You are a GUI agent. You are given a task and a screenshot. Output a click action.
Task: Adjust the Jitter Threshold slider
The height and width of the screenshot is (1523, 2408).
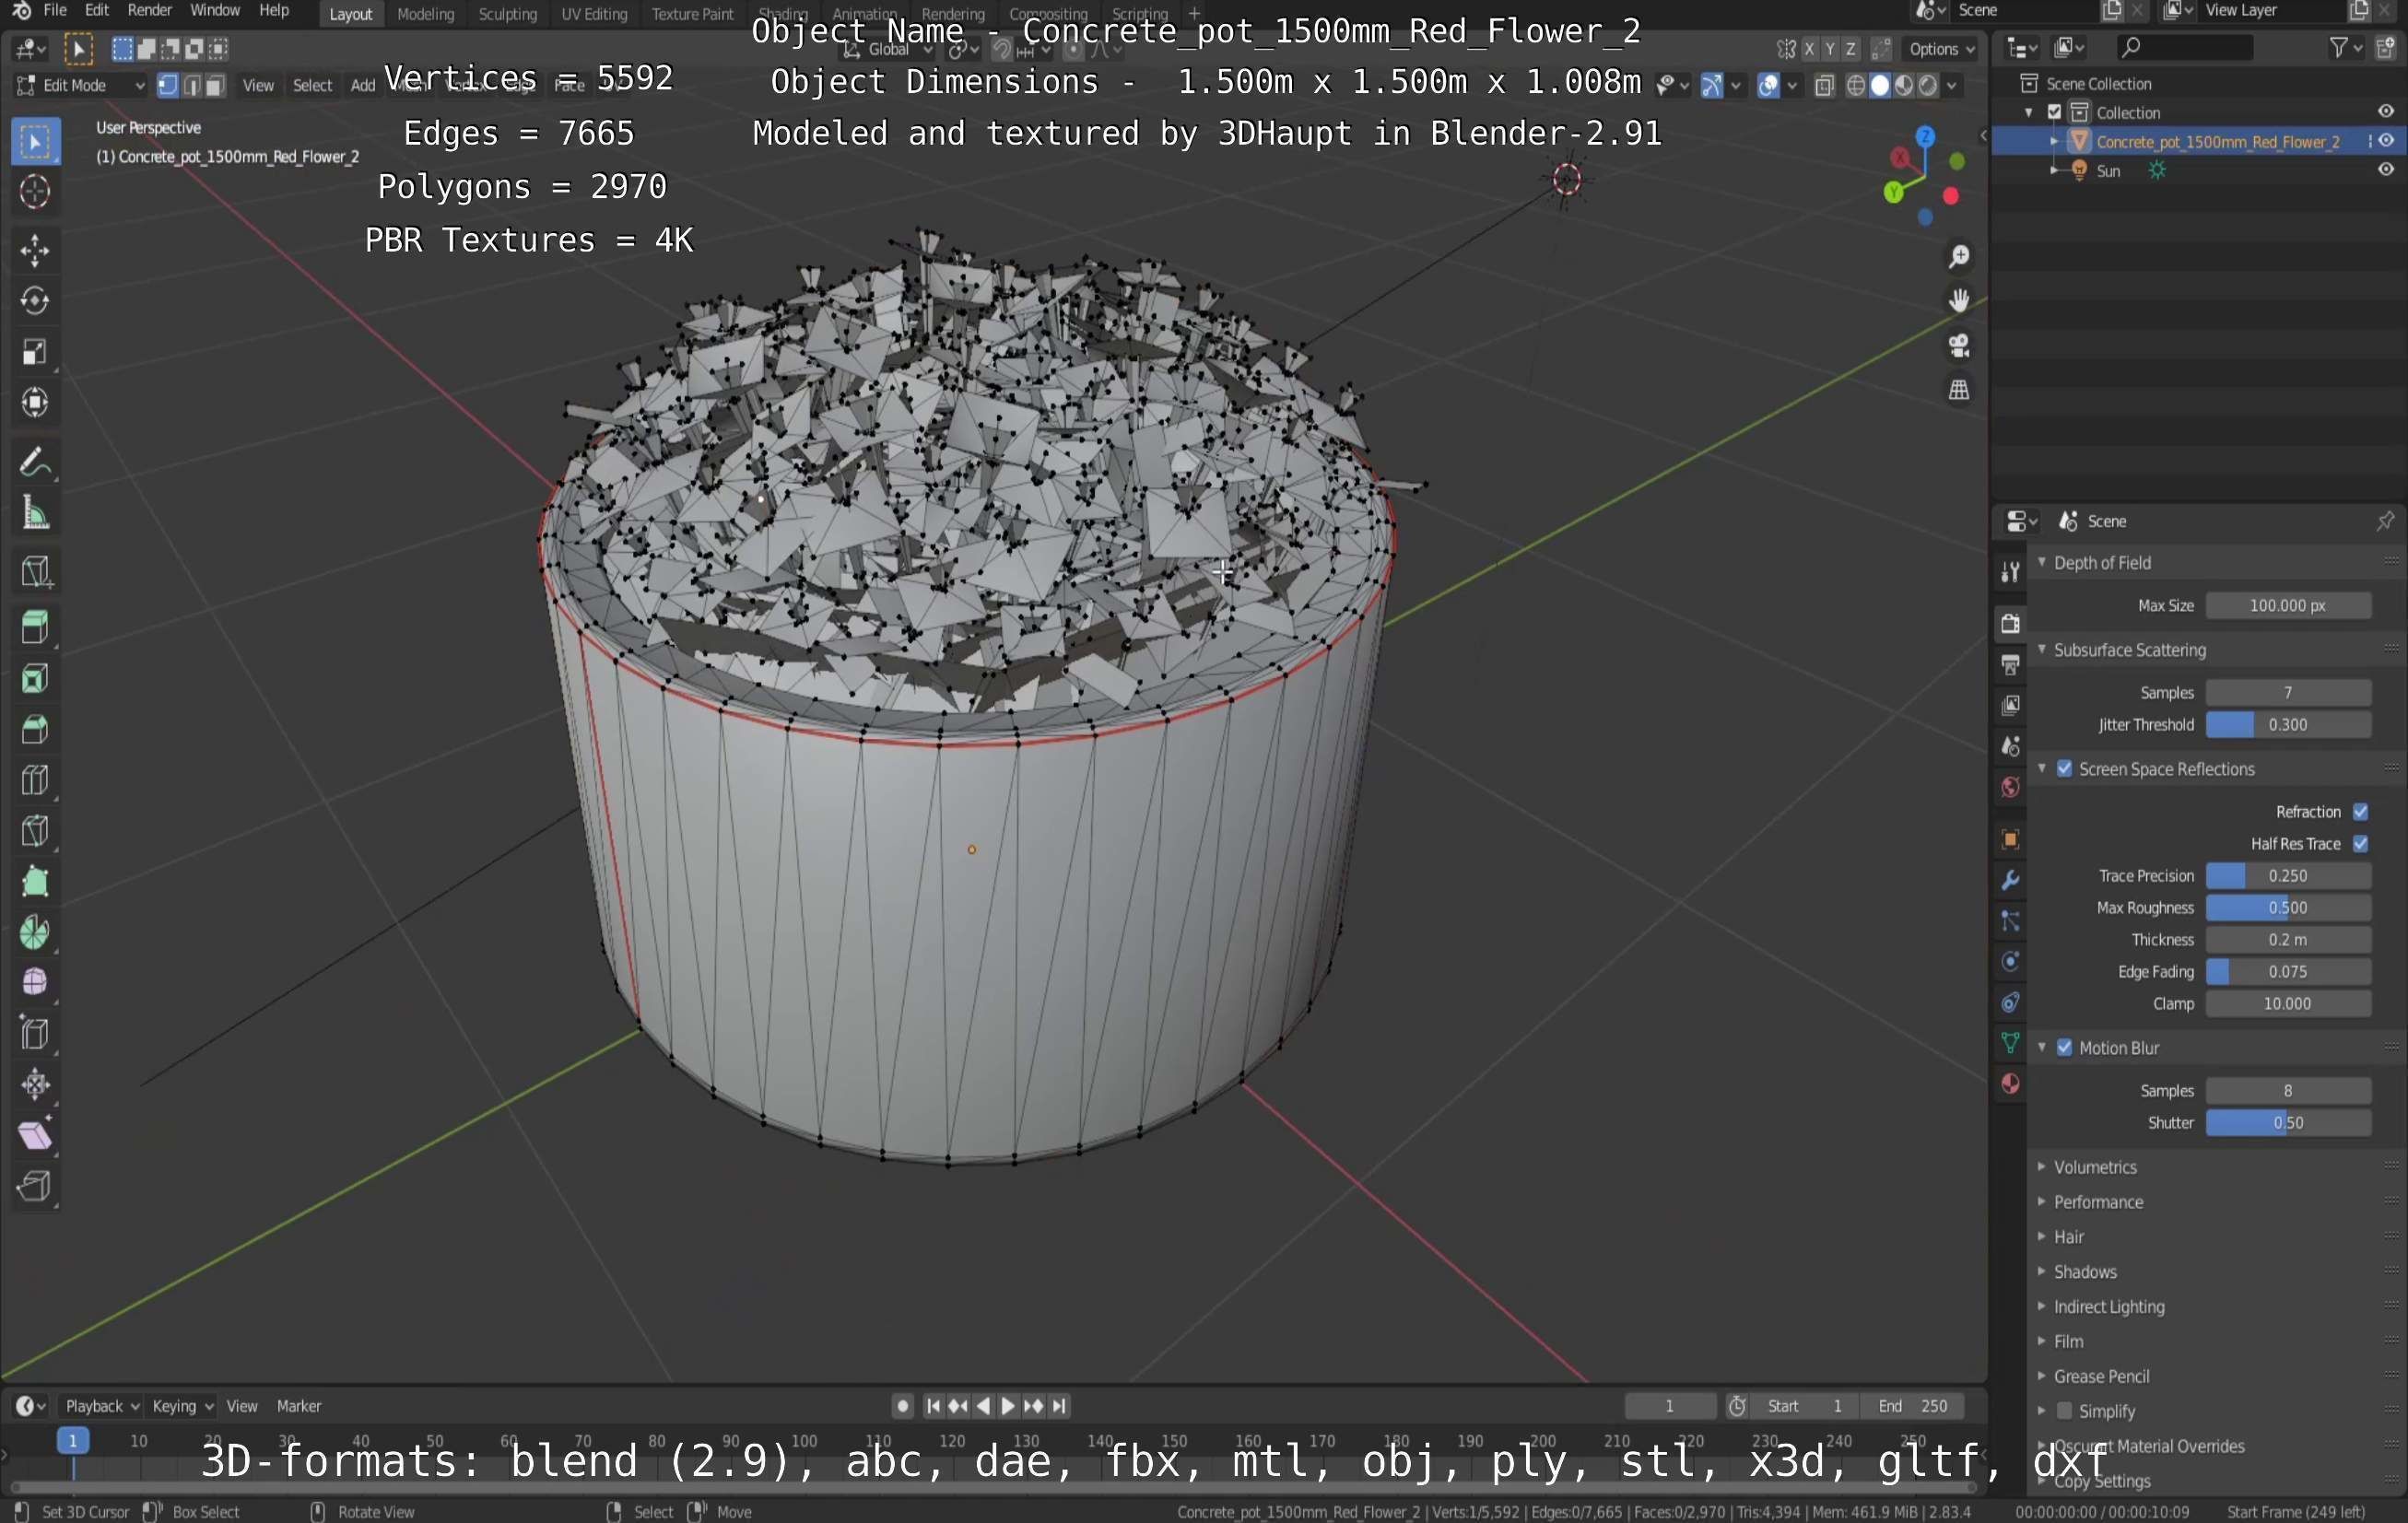coord(2287,724)
